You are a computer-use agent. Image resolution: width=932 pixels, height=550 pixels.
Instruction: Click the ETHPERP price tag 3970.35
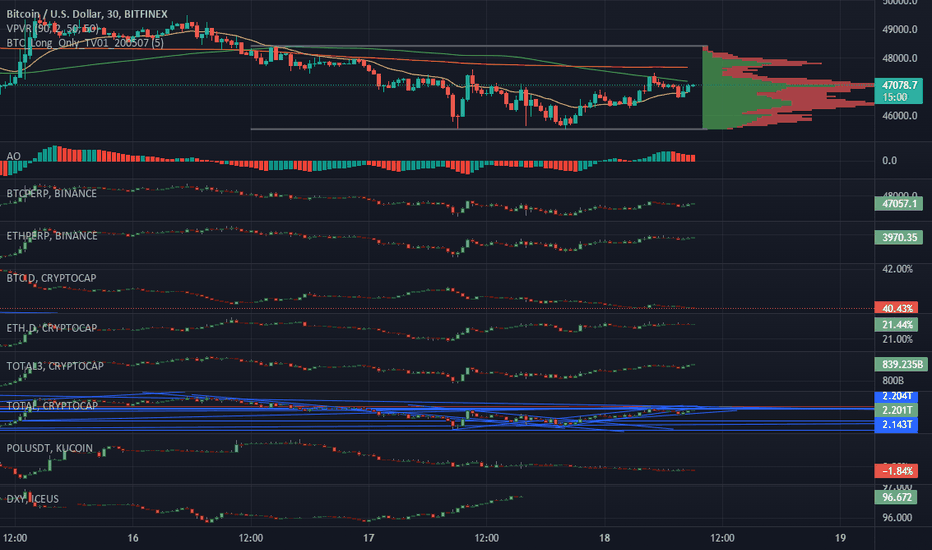(x=899, y=237)
